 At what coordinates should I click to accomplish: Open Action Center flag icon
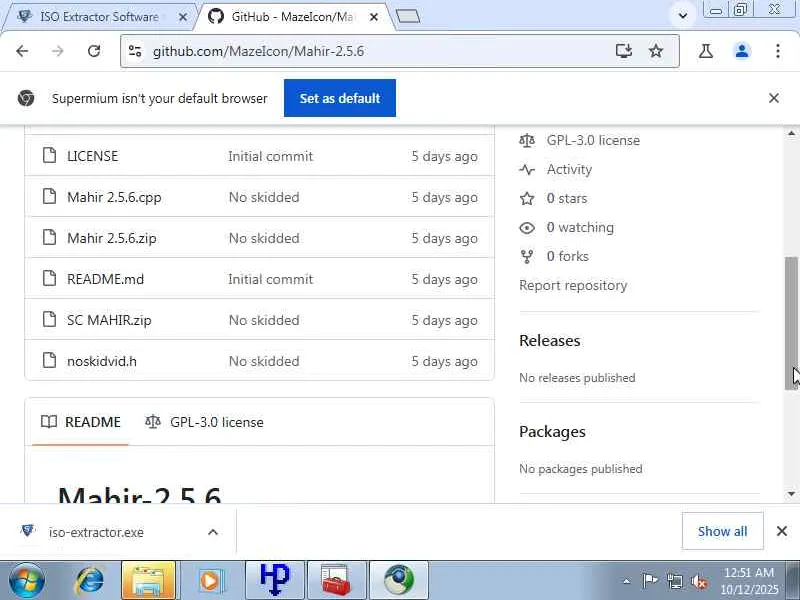pos(649,581)
